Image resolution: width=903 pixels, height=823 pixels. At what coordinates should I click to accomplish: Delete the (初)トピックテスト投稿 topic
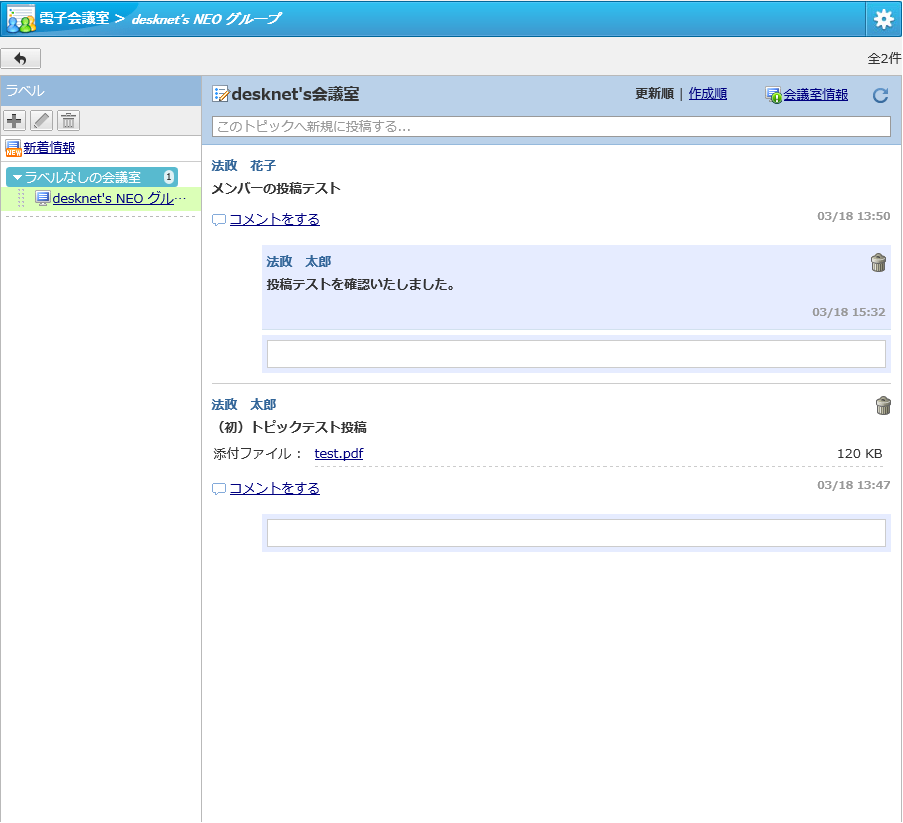pos(883,405)
